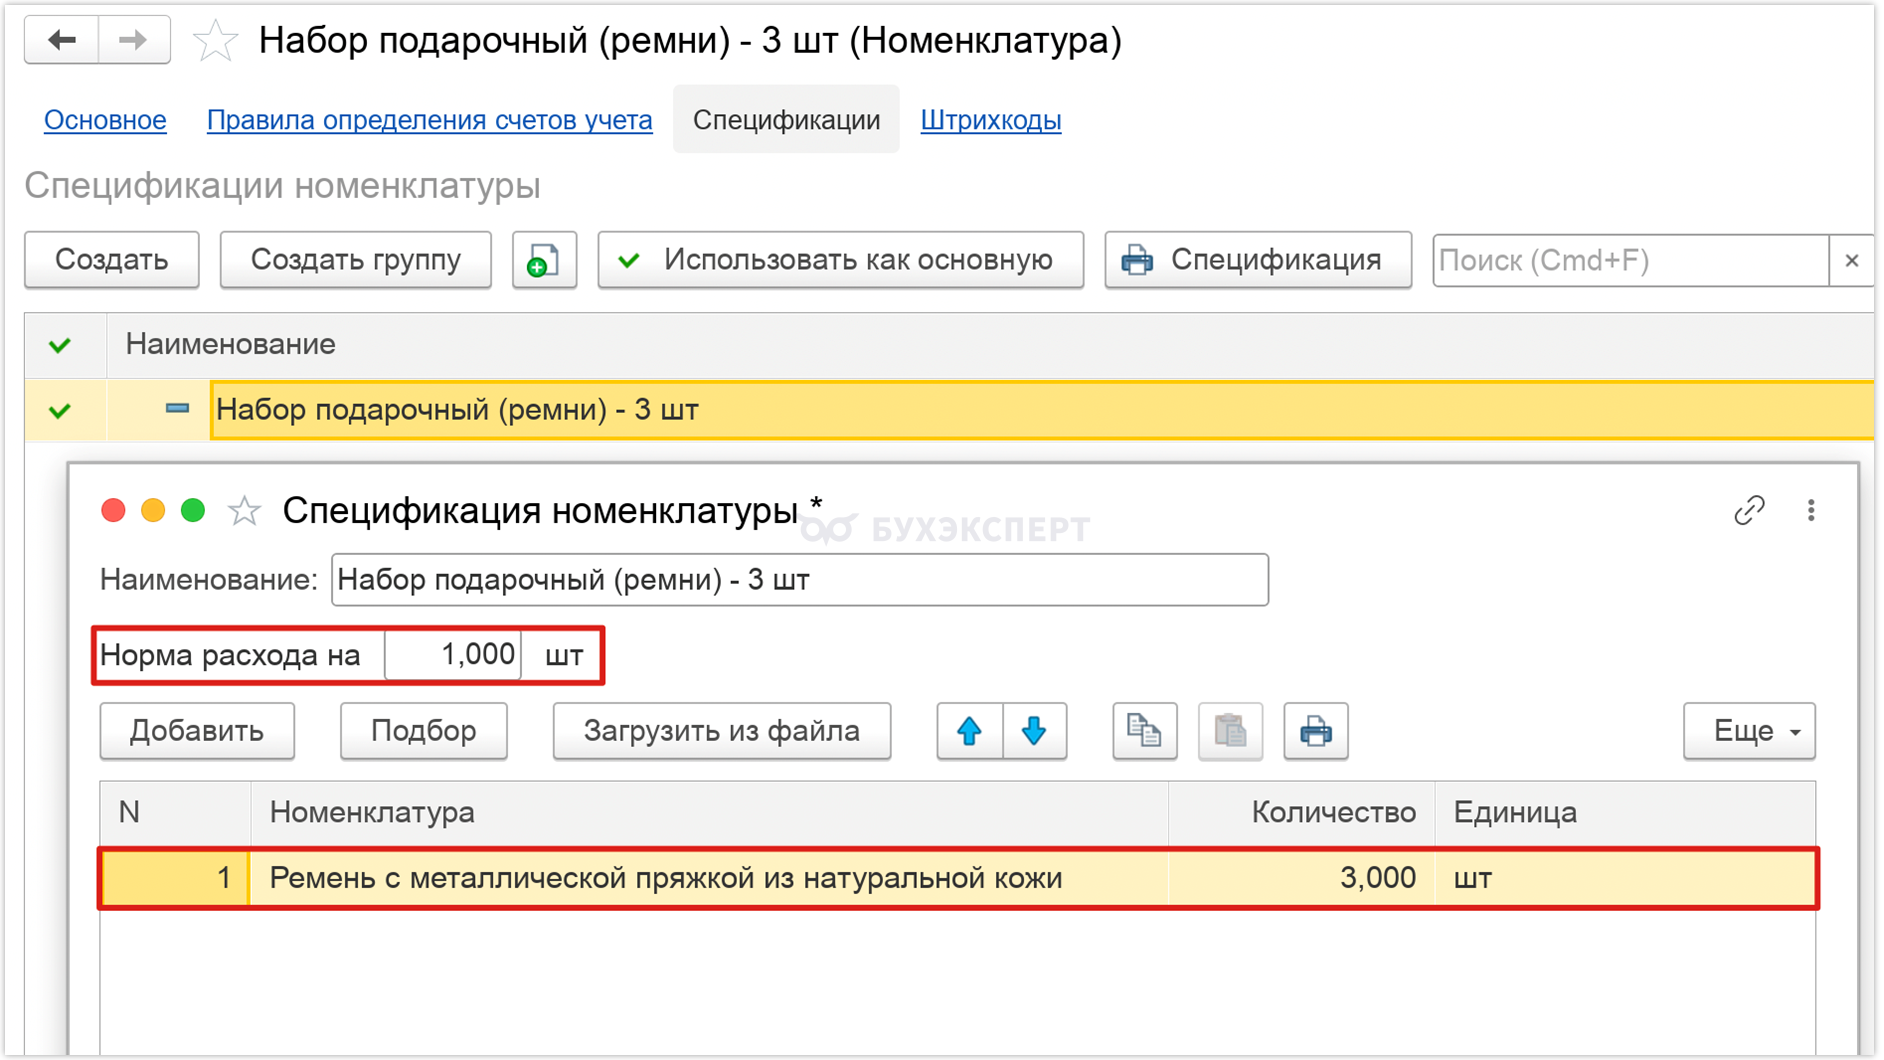Print the specification table with the printer icon

[1315, 731]
